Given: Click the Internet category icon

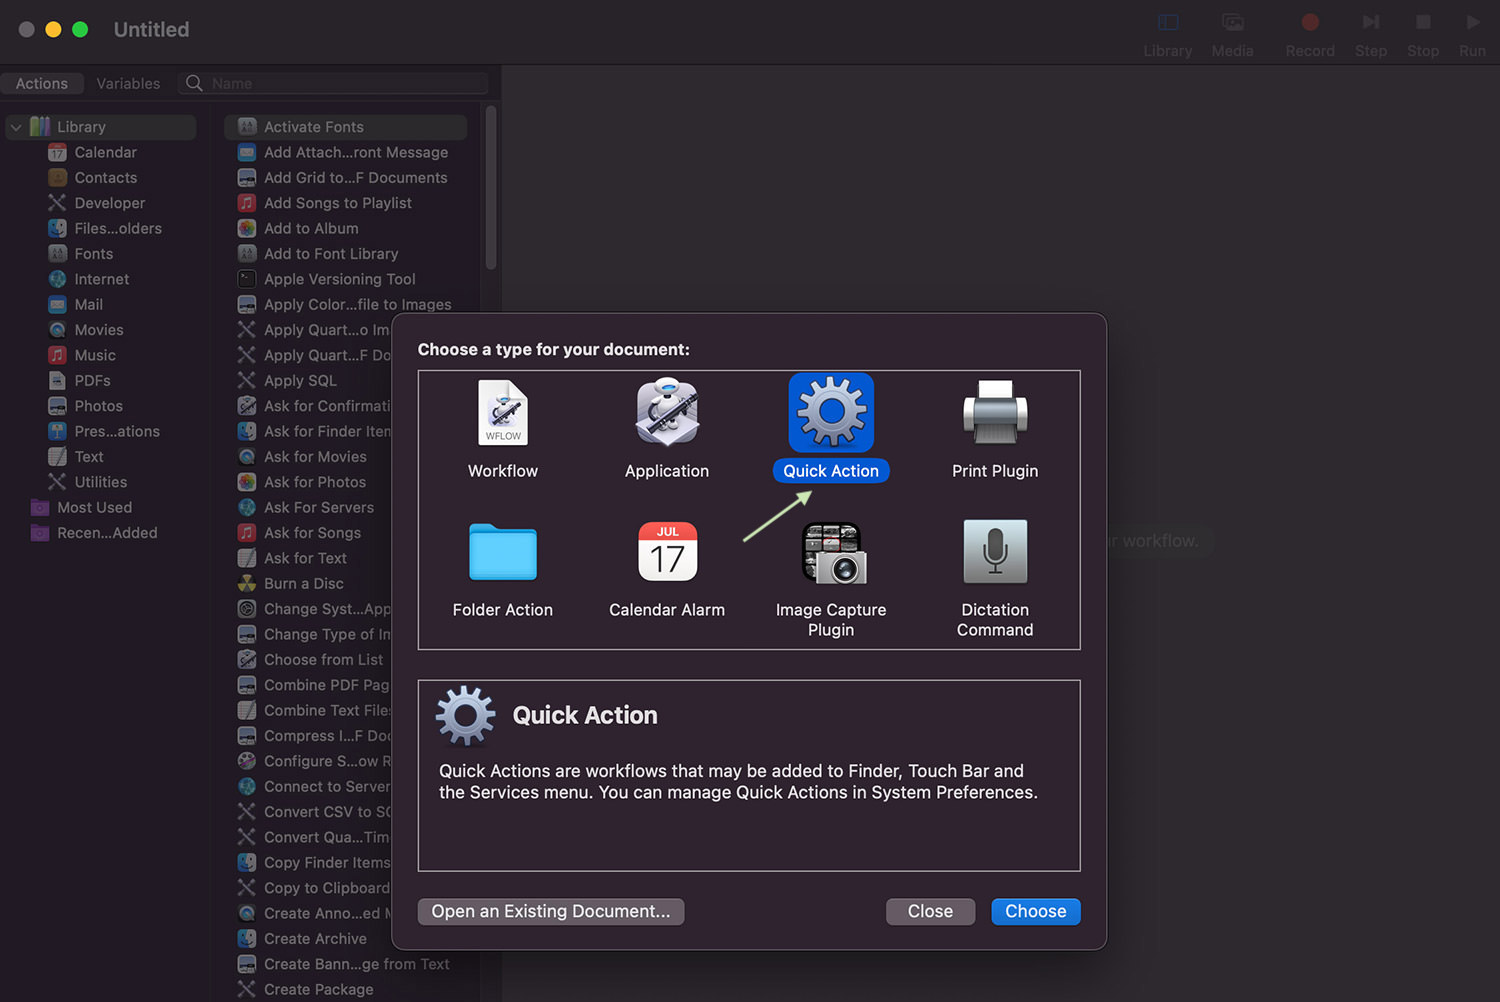Looking at the screenshot, I should [x=58, y=279].
